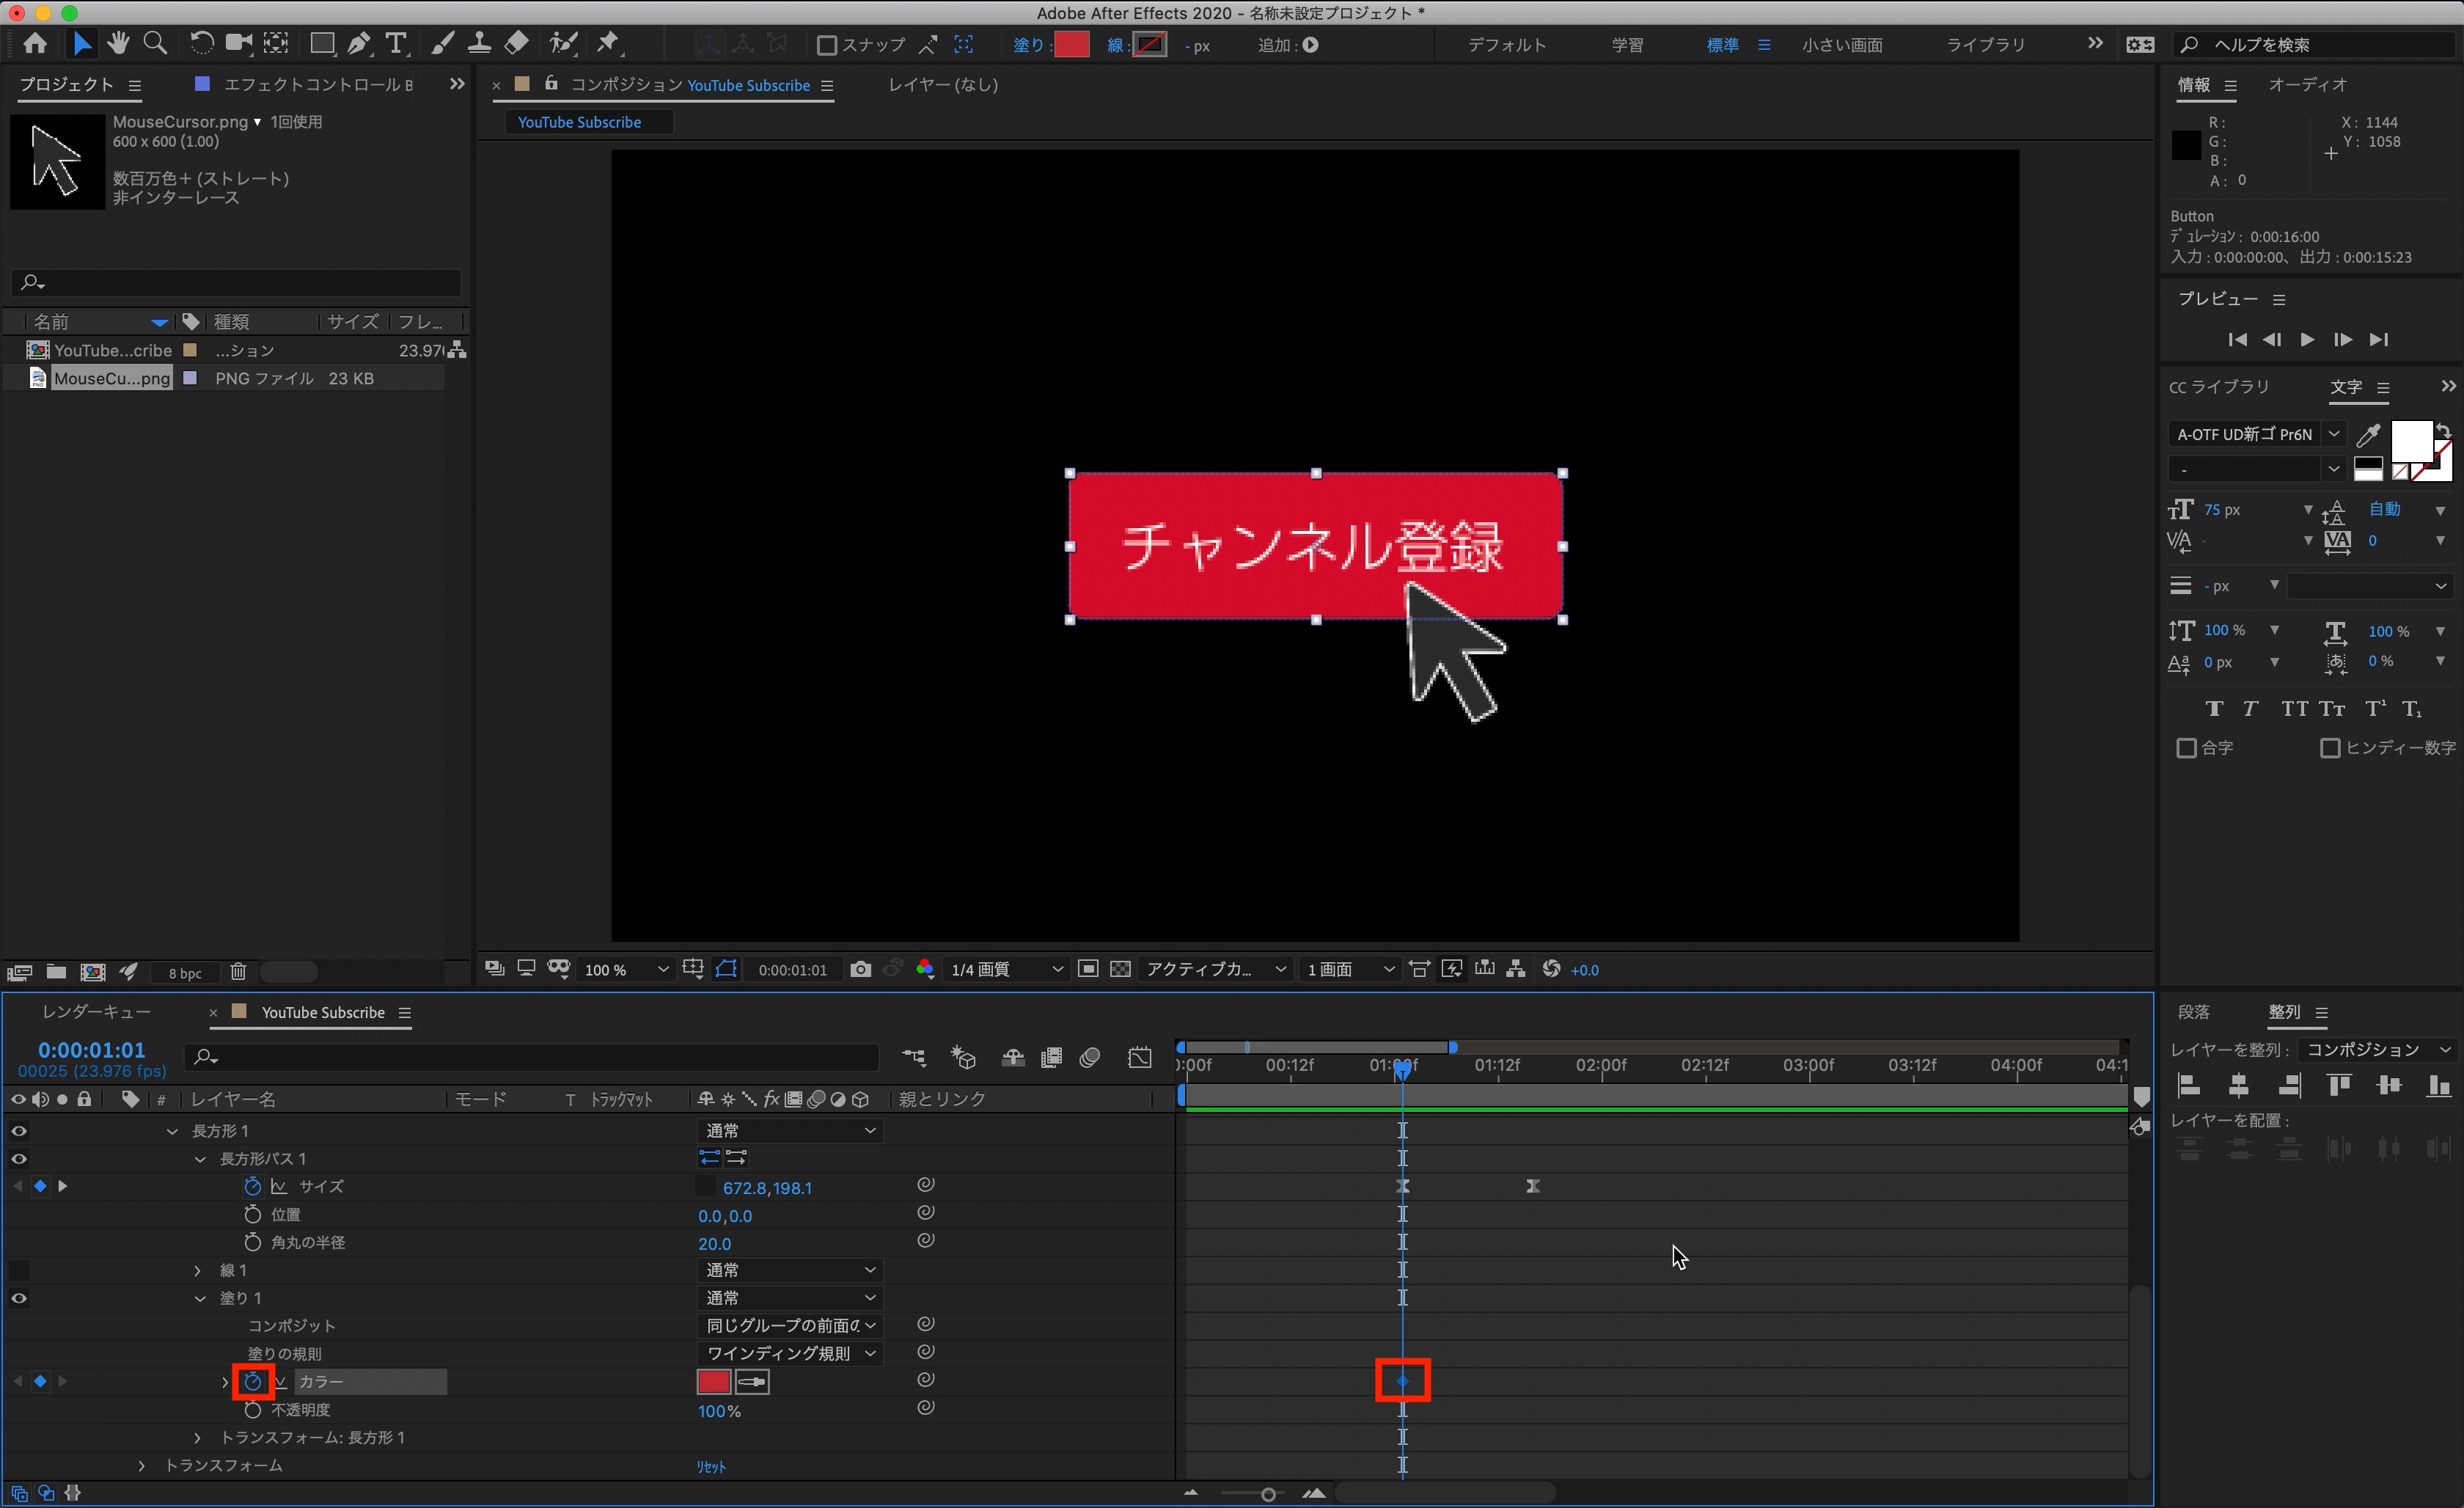Select the Pen tool in toolbar
This screenshot has height=1508, width=2464.
point(359,43)
